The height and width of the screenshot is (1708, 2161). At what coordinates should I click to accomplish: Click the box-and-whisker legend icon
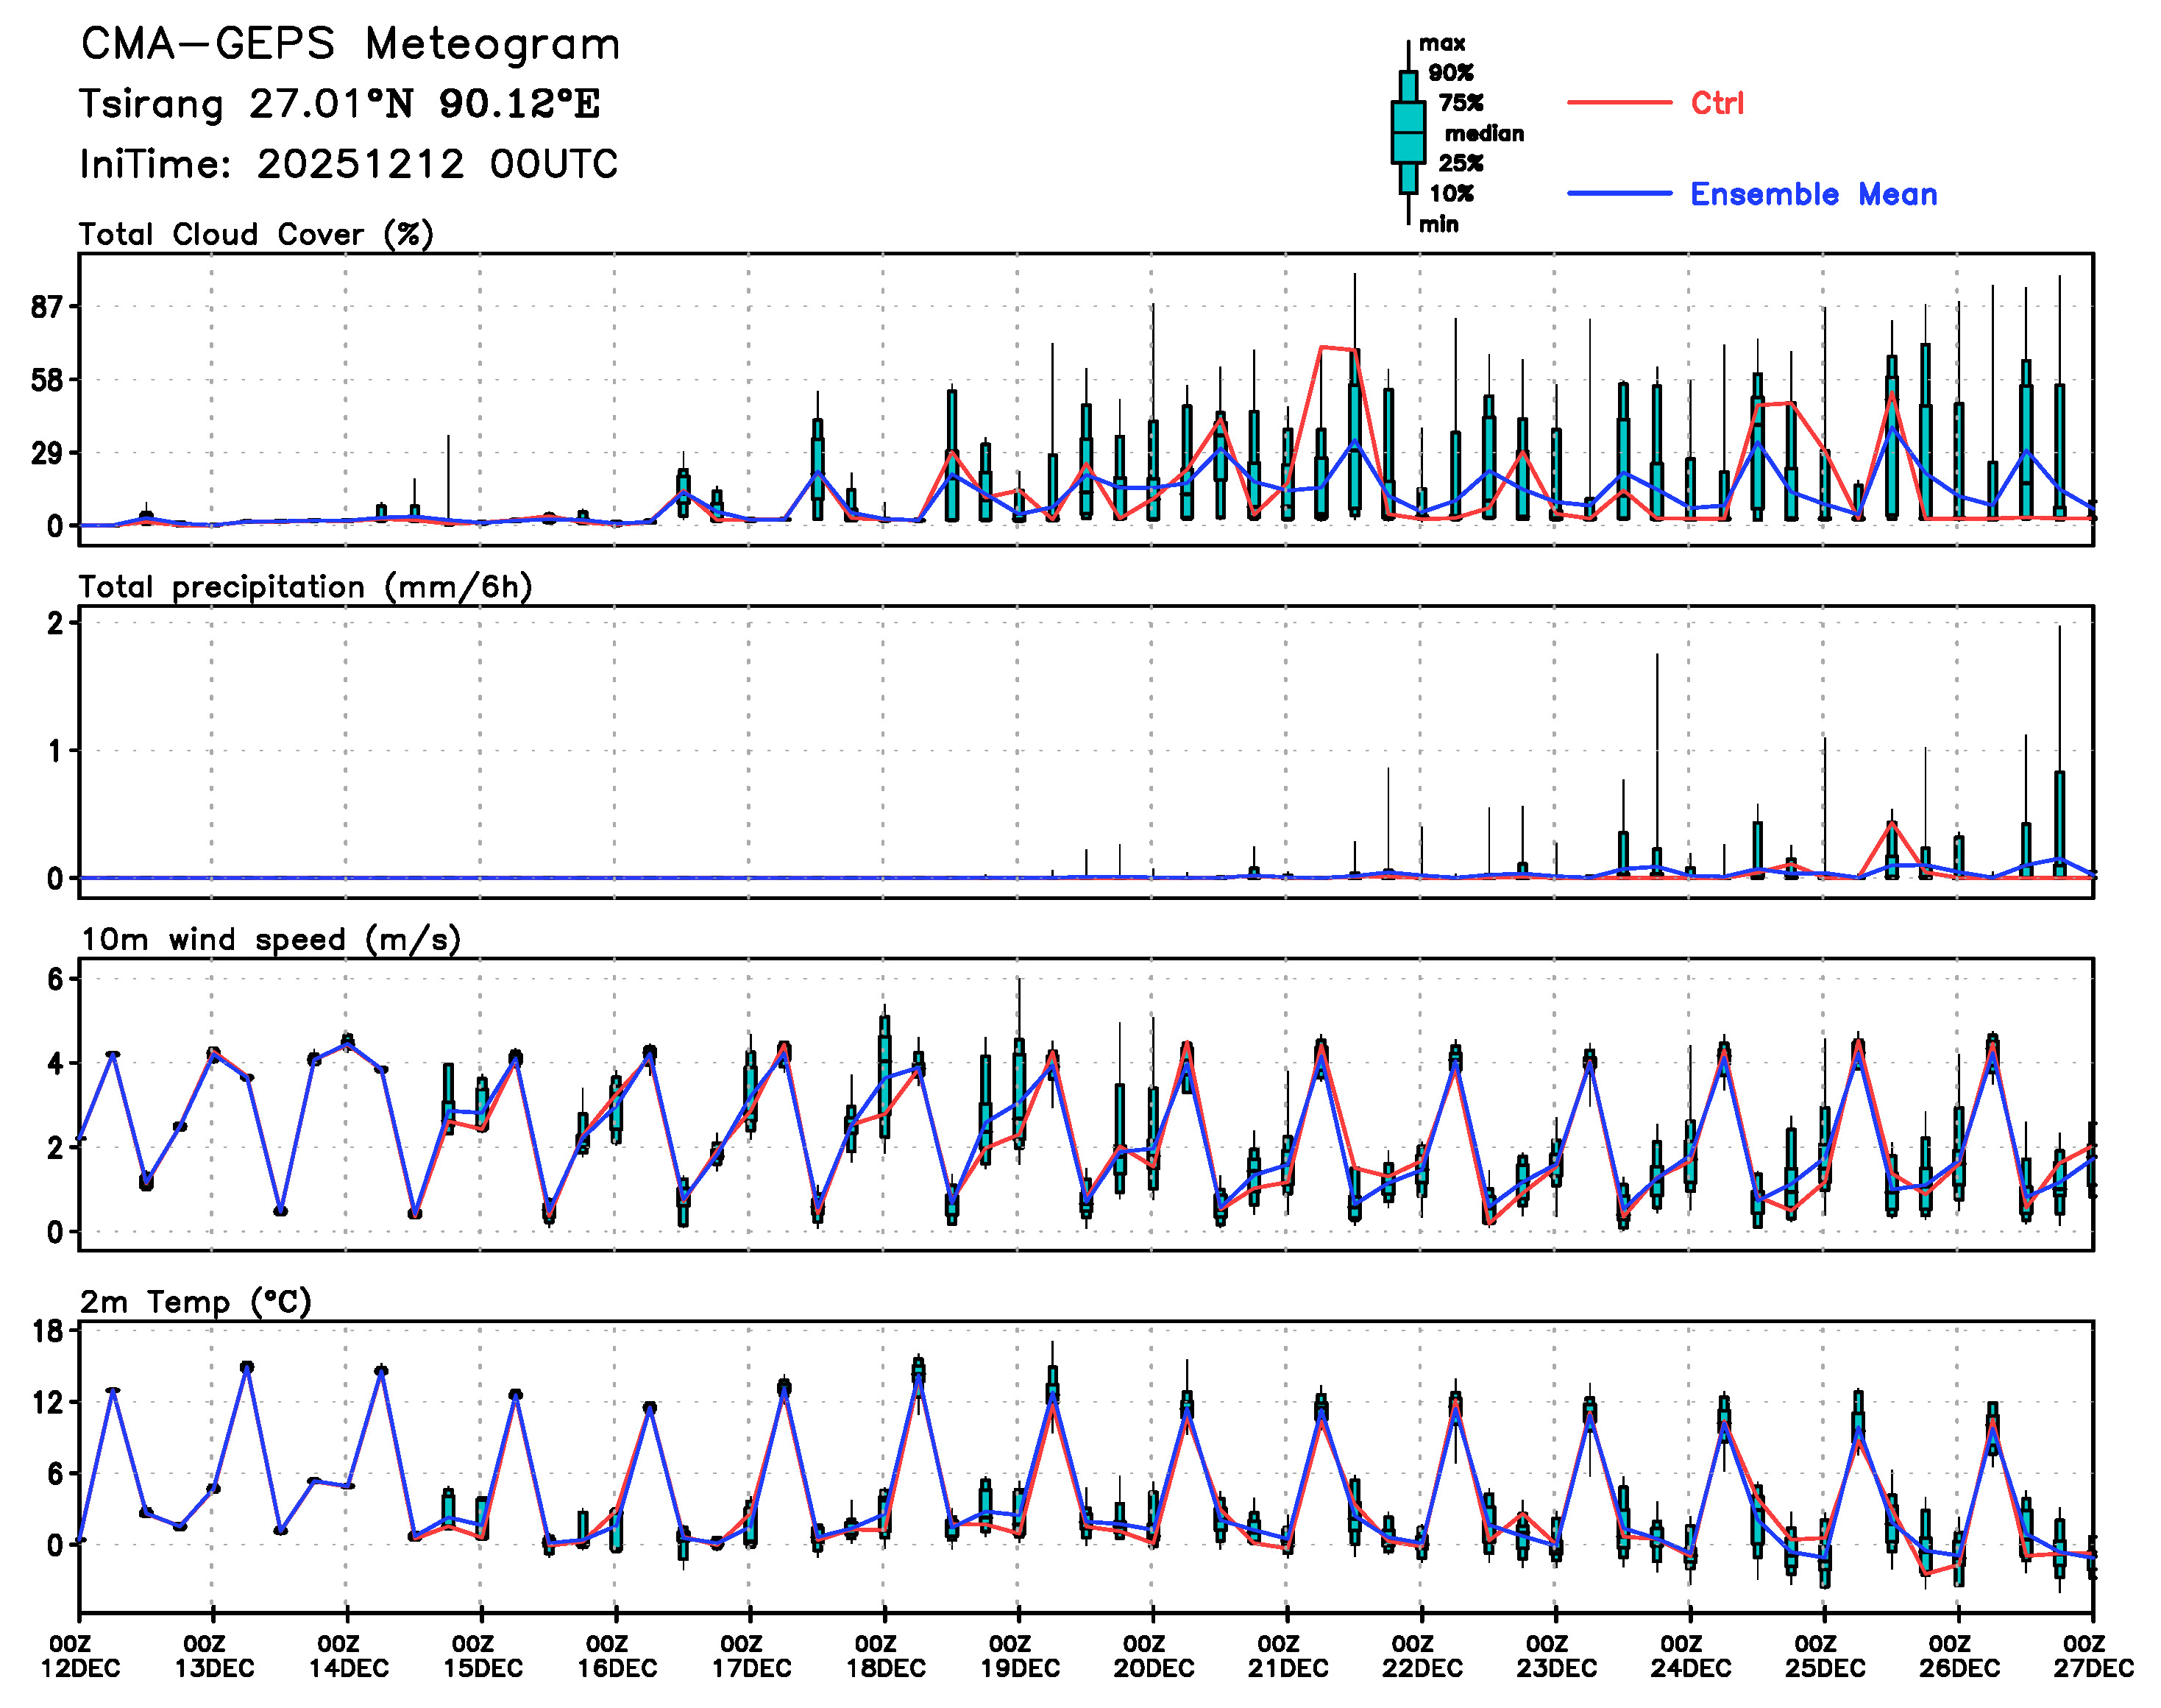(1408, 132)
